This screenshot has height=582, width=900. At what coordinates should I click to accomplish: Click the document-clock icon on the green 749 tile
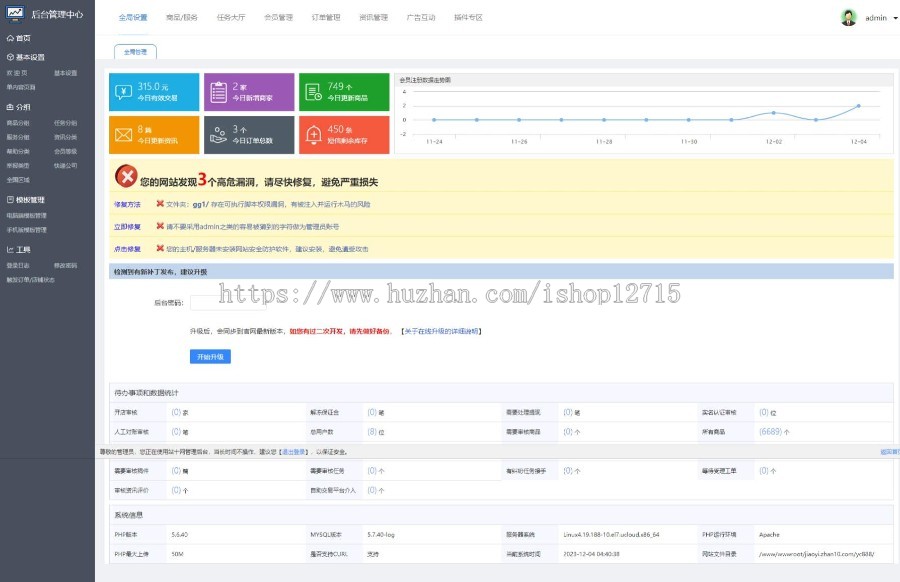pyautogui.click(x=313, y=92)
